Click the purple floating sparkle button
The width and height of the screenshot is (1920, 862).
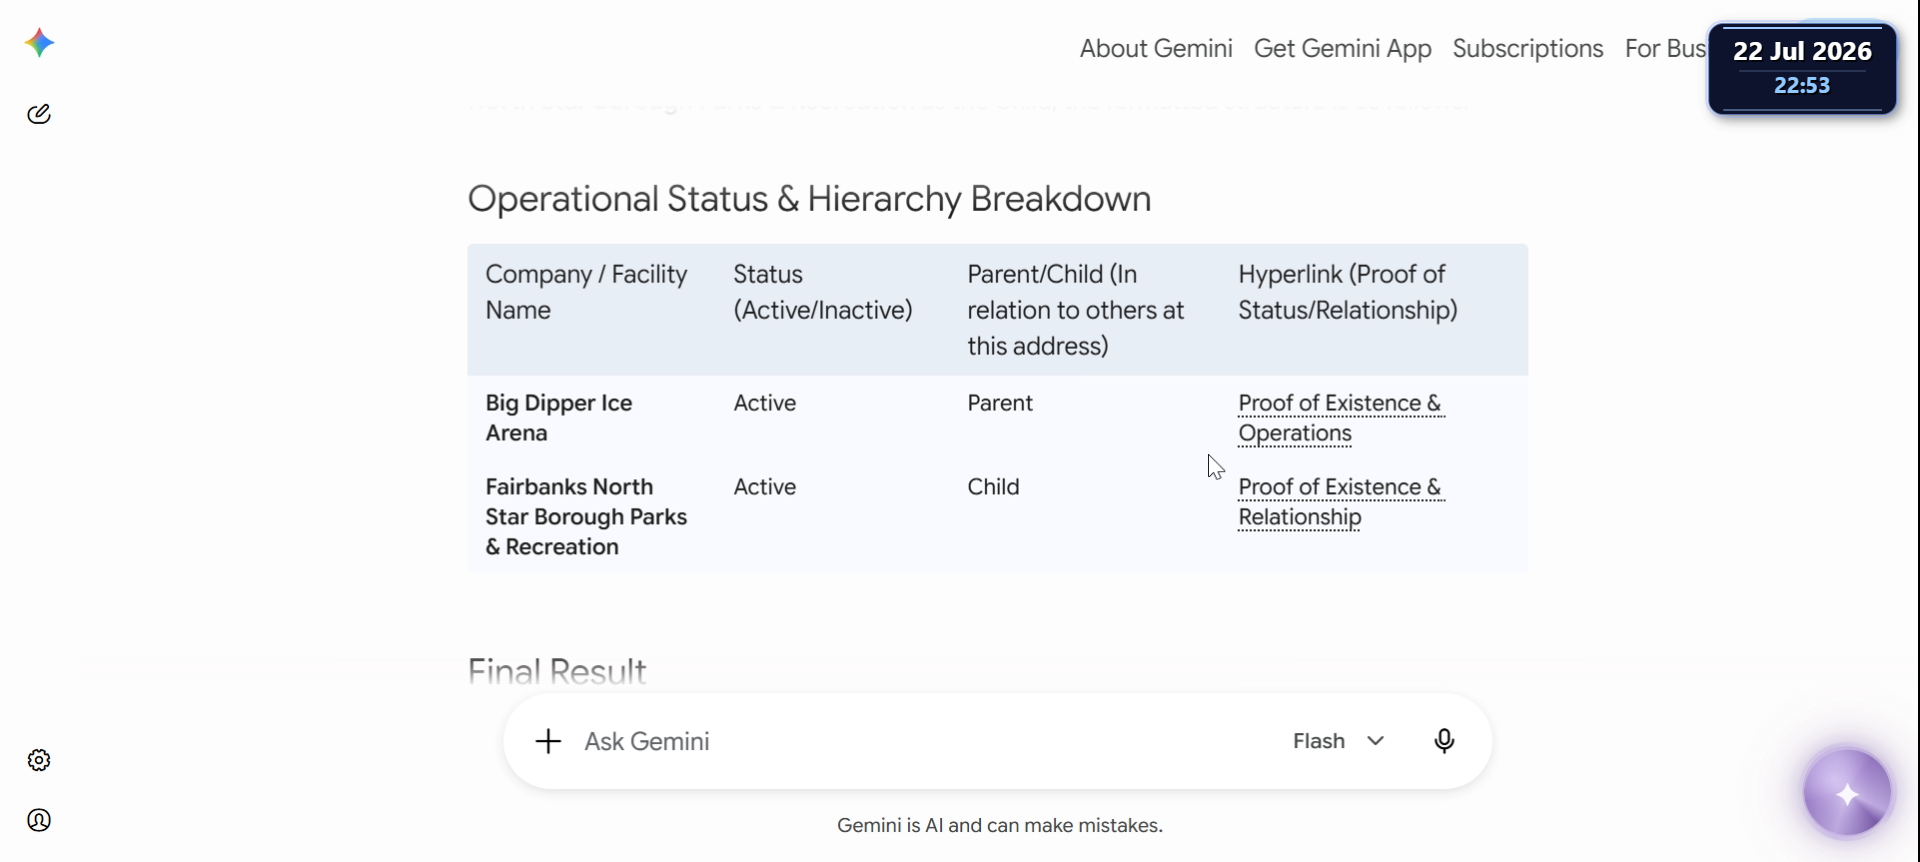point(1847,794)
